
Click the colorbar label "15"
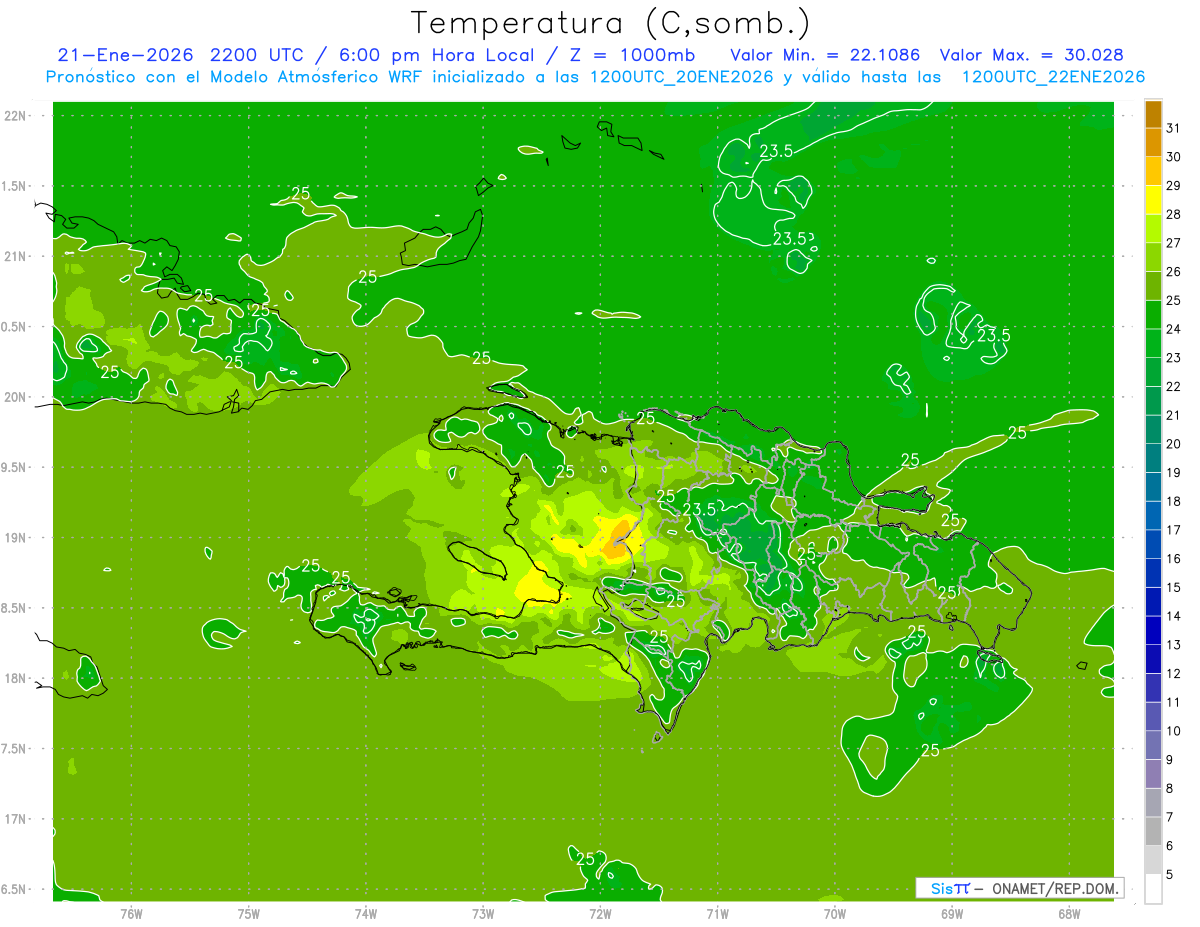tap(1174, 587)
